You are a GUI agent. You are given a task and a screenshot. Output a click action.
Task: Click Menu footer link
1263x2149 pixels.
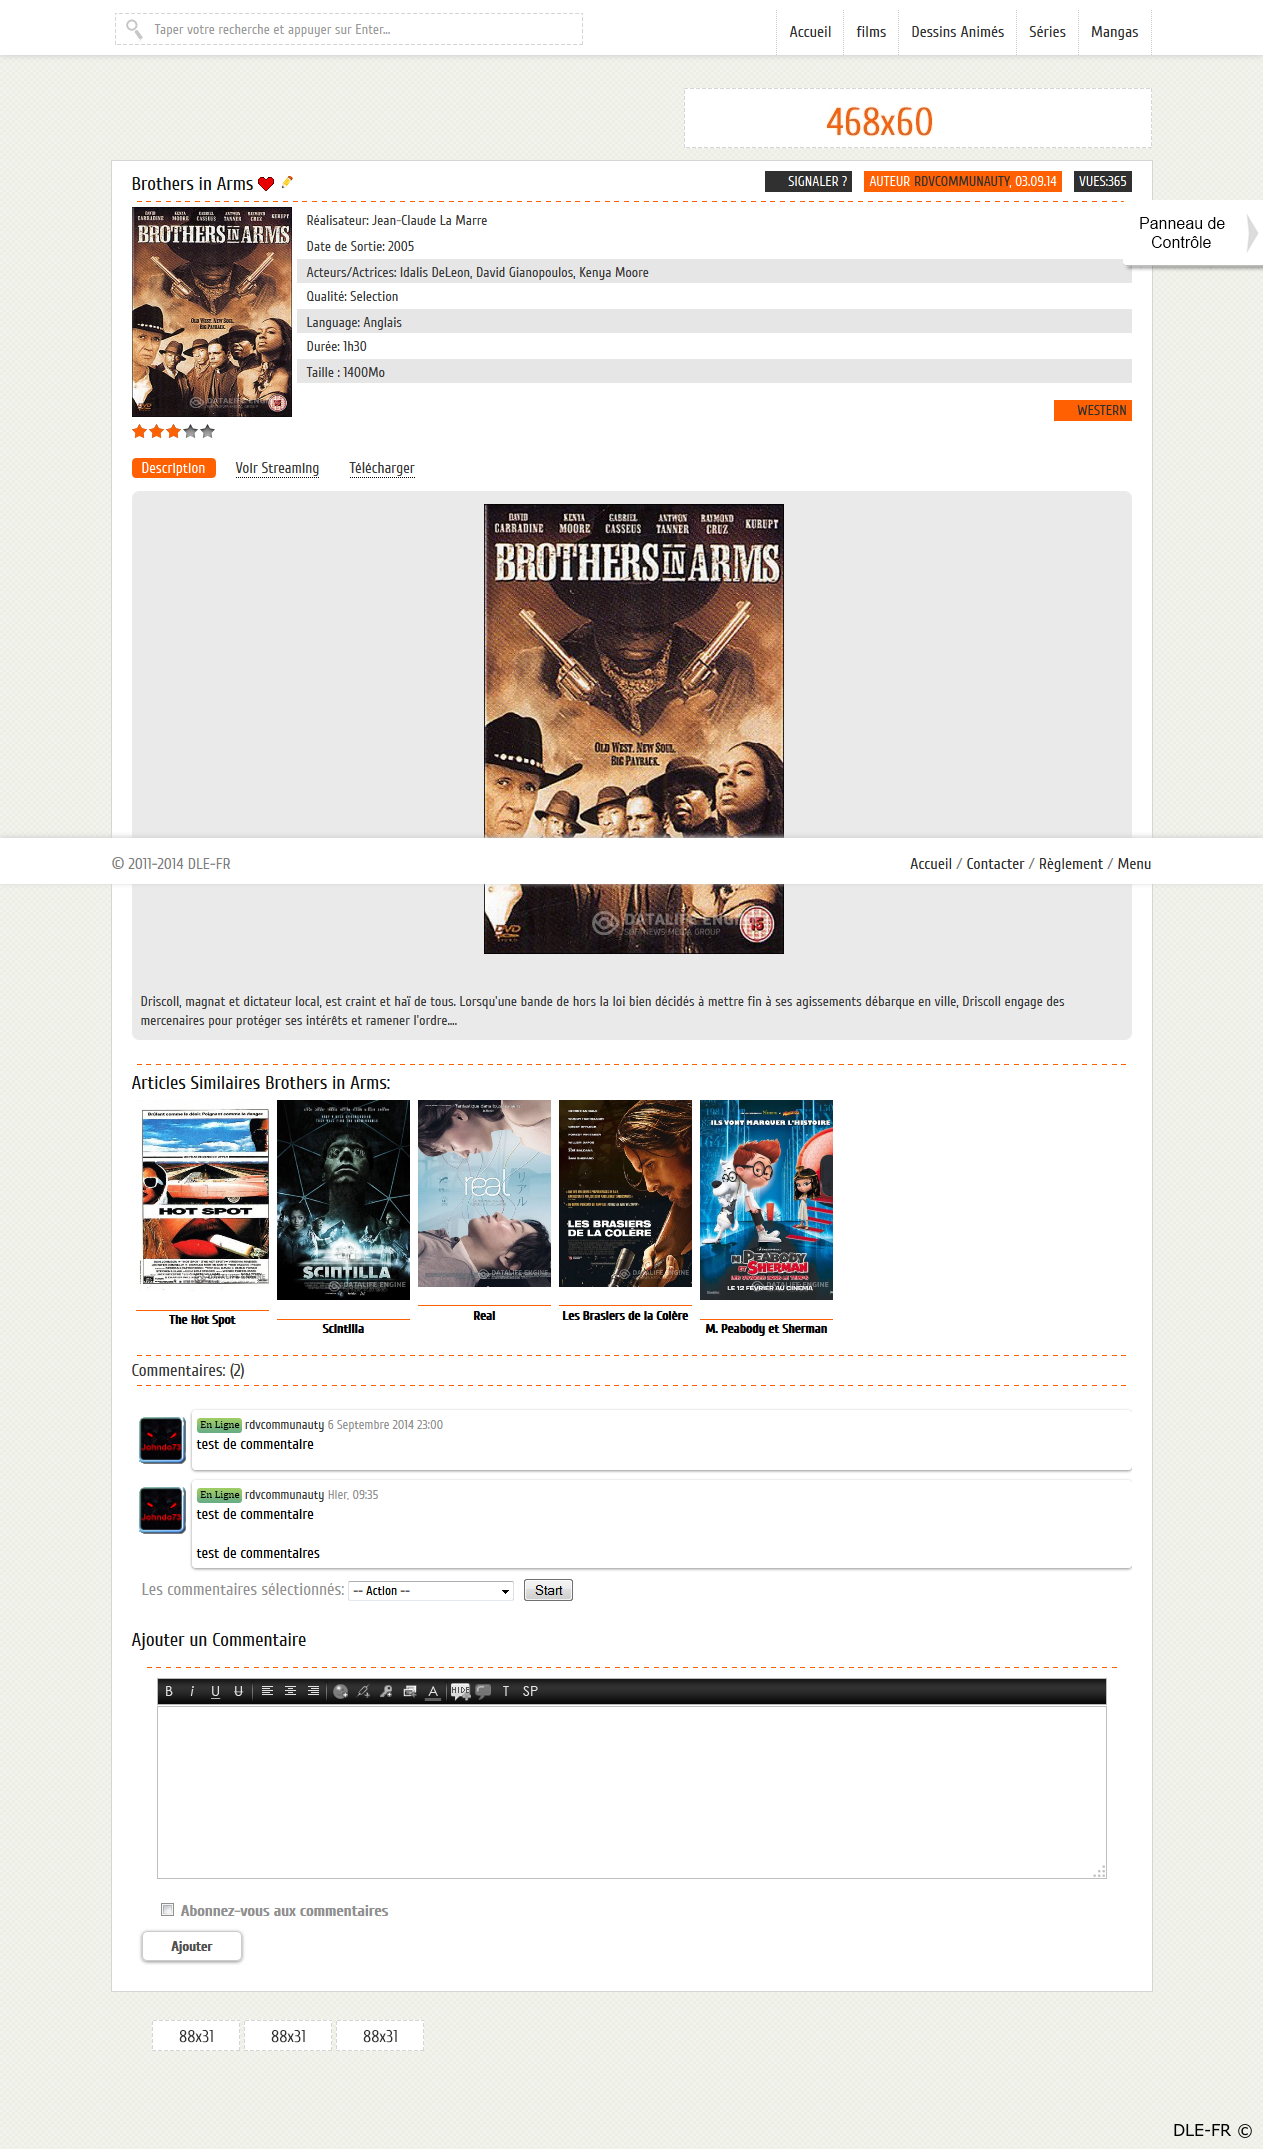(x=1134, y=864)
